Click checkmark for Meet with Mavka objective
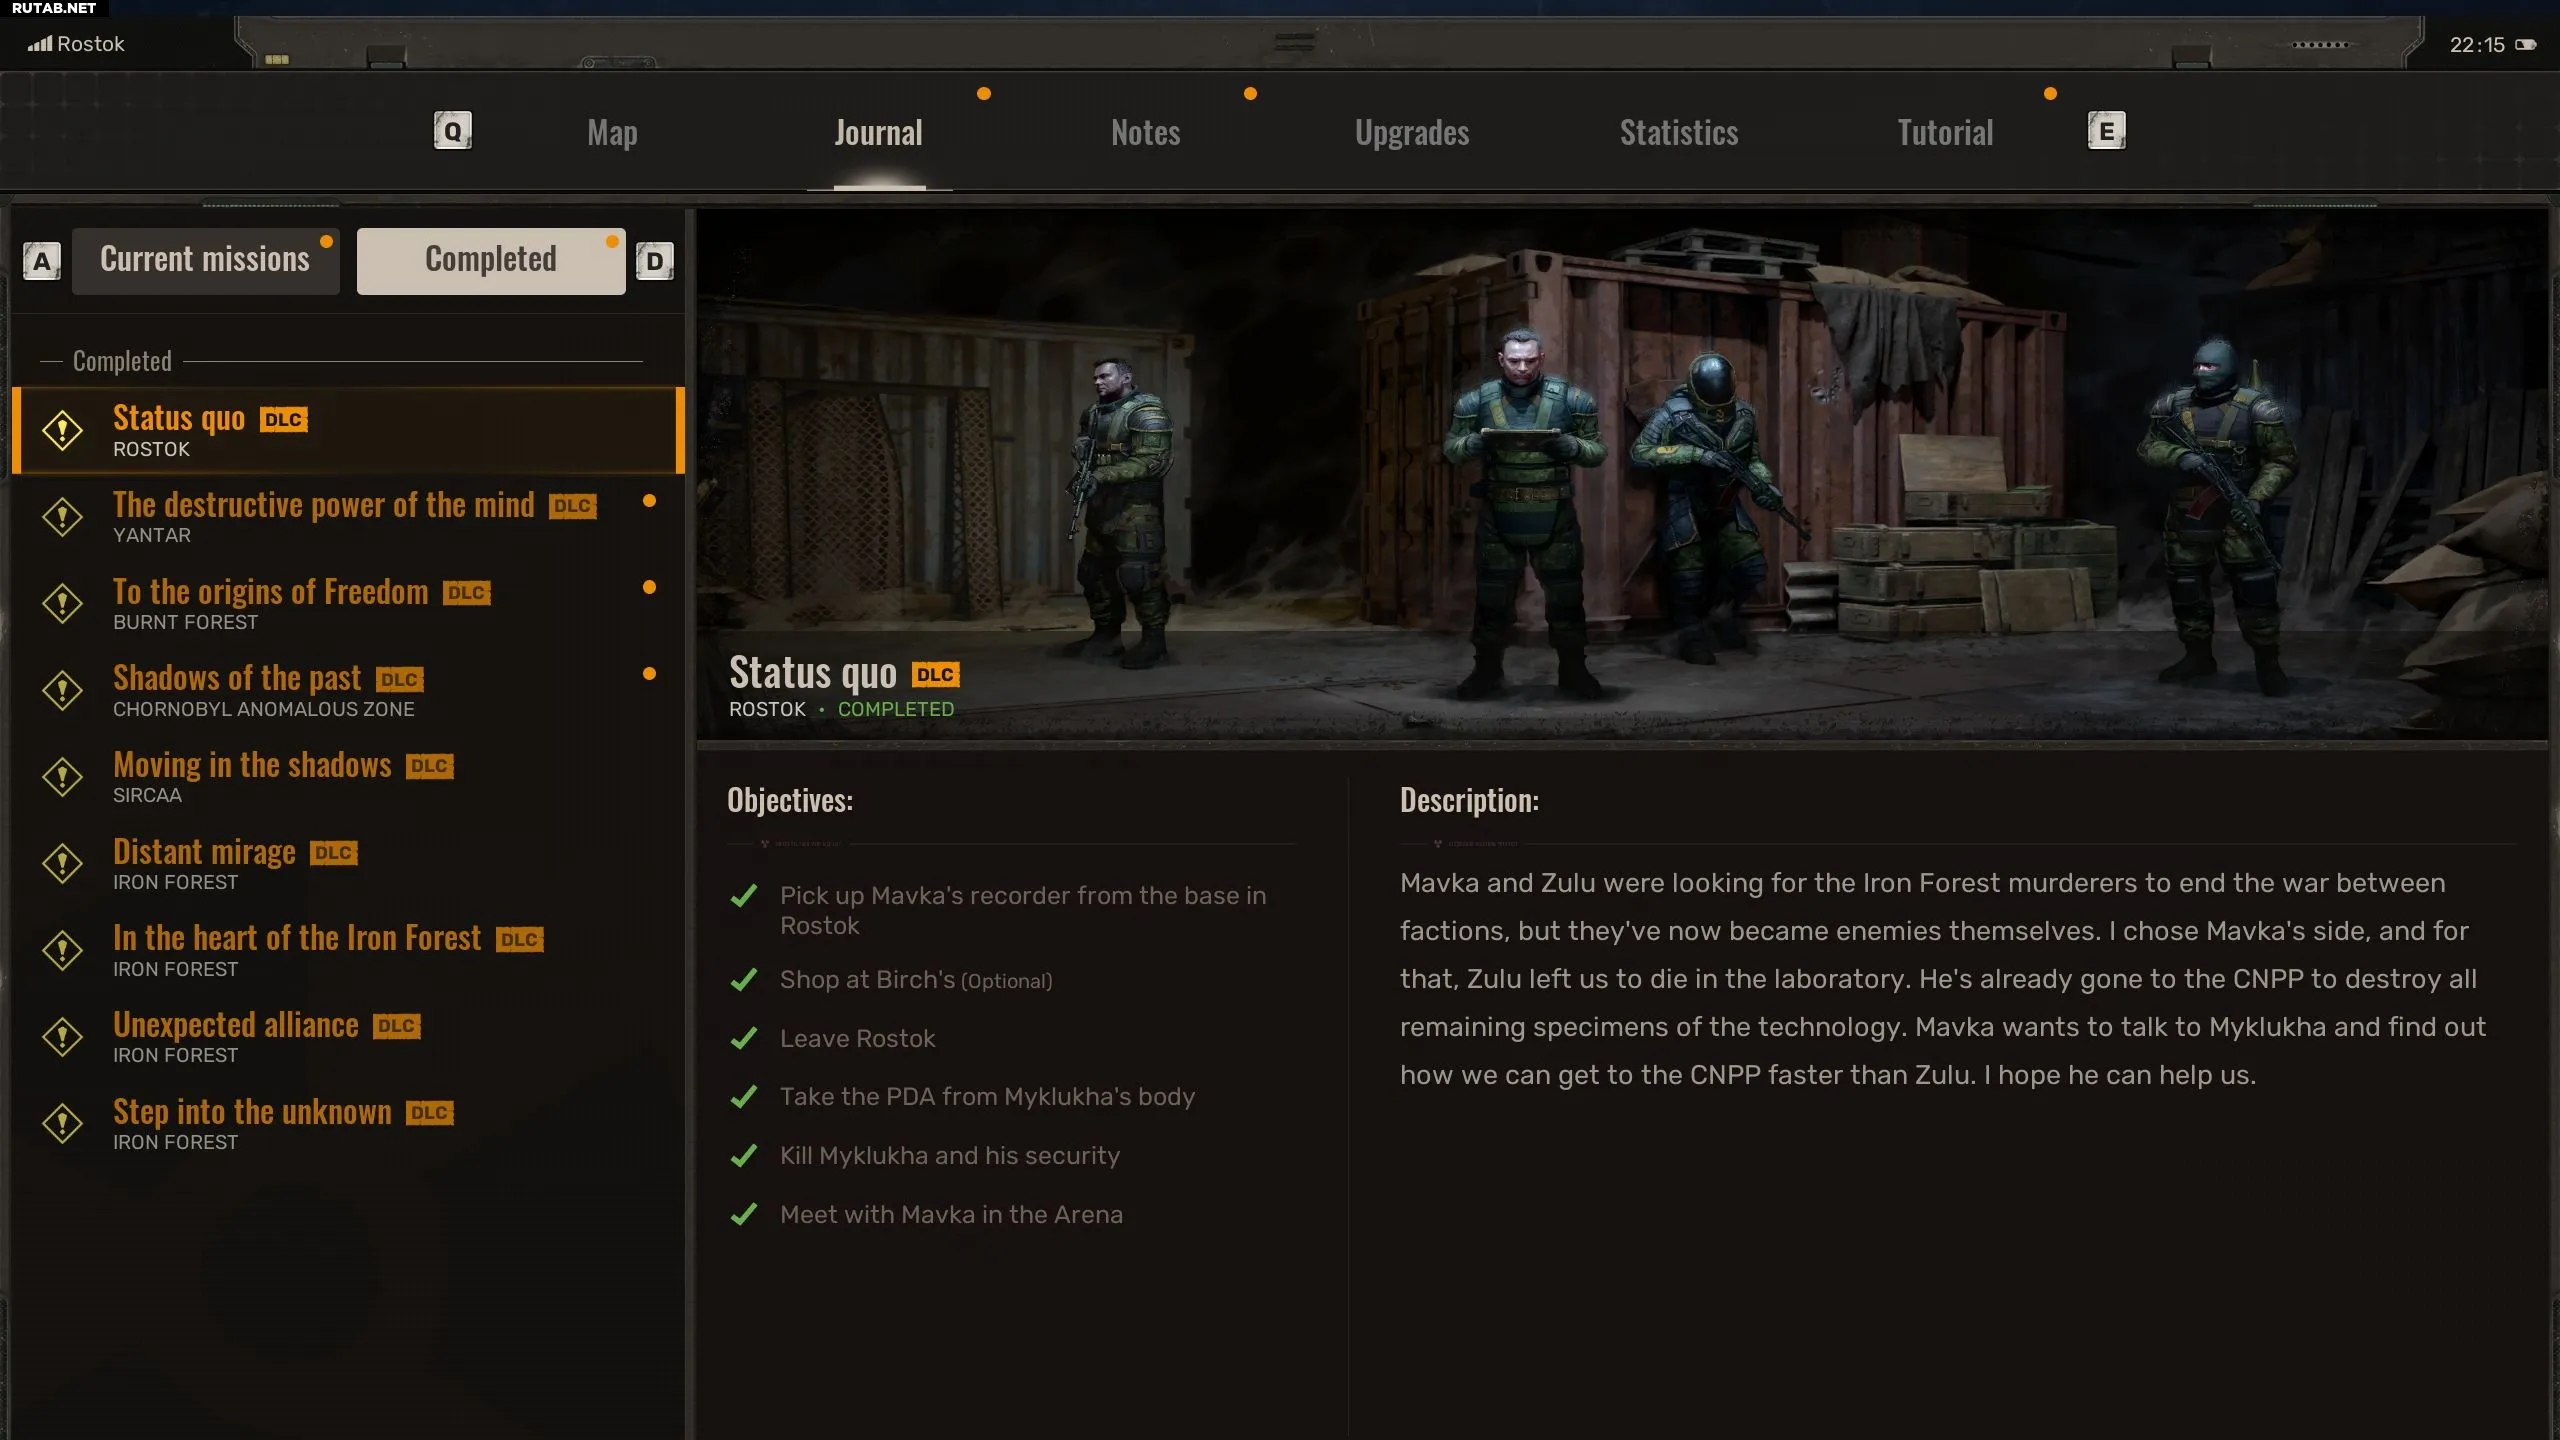This screenshot has height=1440, width=2560. [x=744, y=1215]
